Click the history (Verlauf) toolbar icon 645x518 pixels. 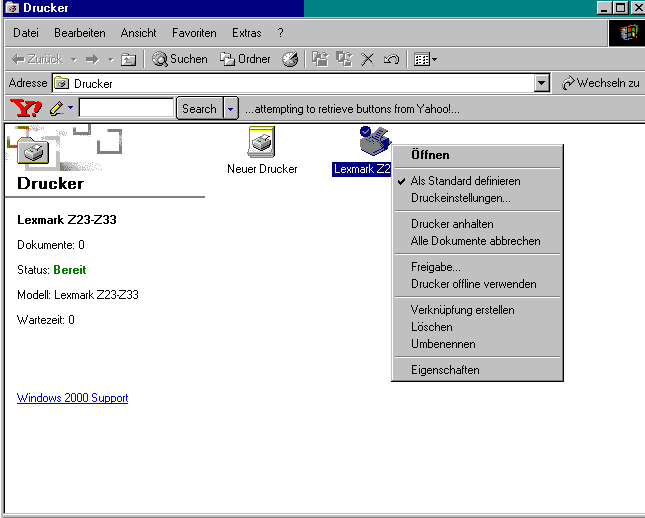tap(290, 59)
